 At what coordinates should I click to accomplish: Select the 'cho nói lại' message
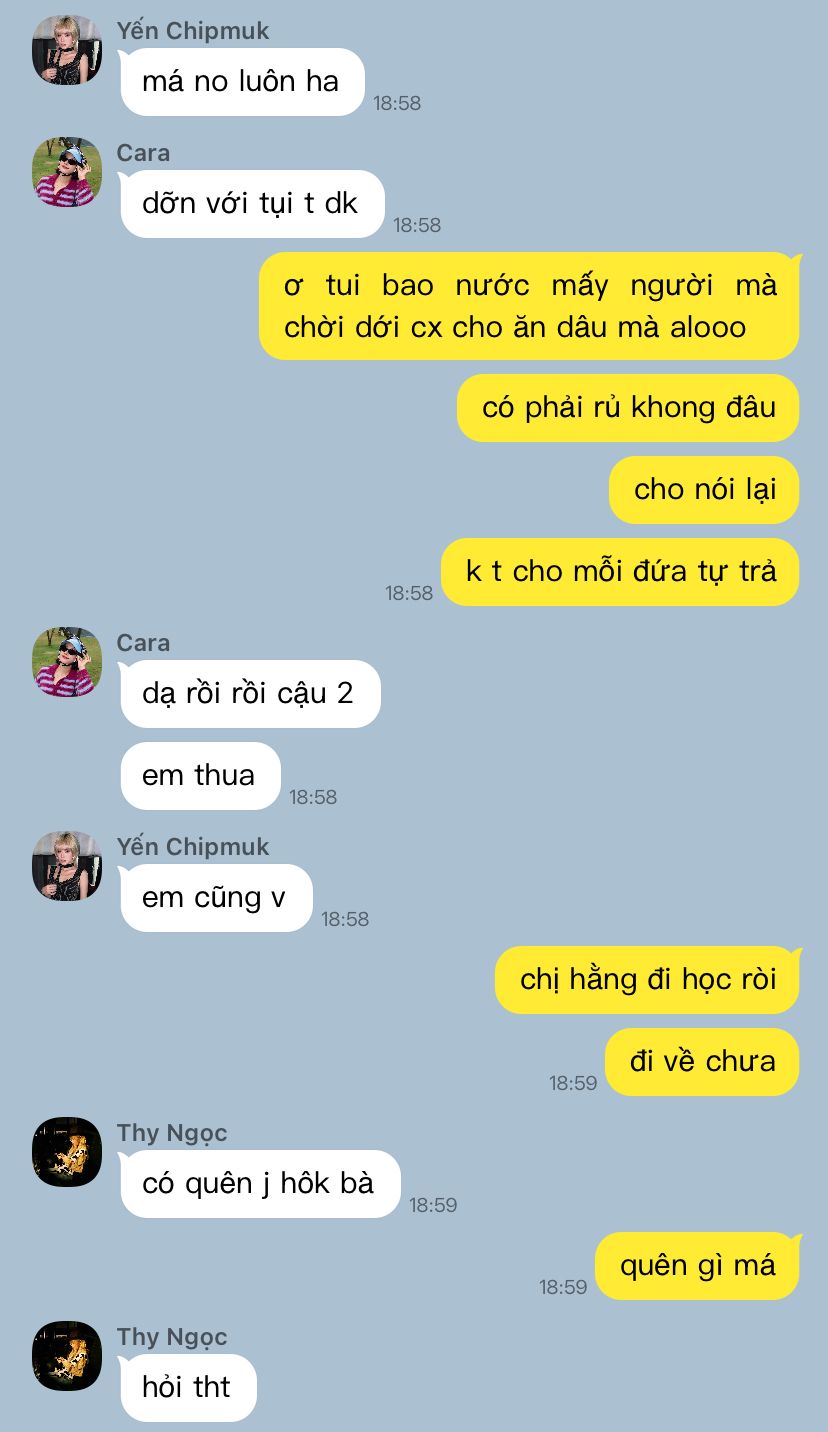(x=704, y=490)
